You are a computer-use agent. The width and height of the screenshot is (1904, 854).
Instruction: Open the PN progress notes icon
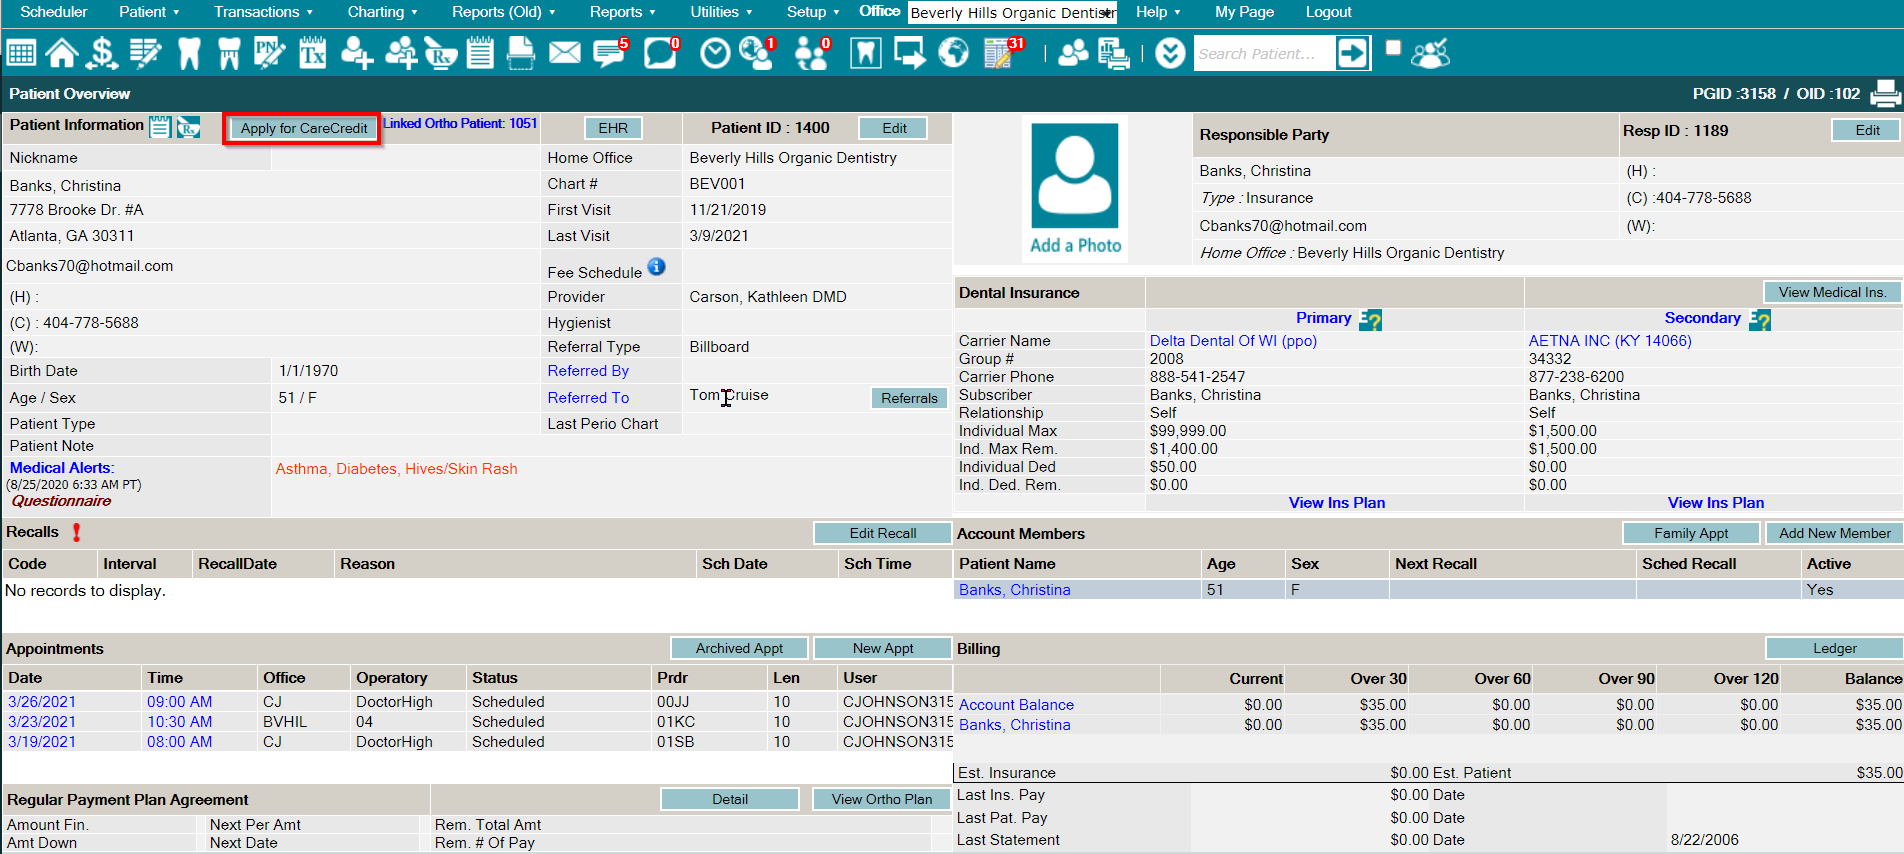[x=269, y=53]
